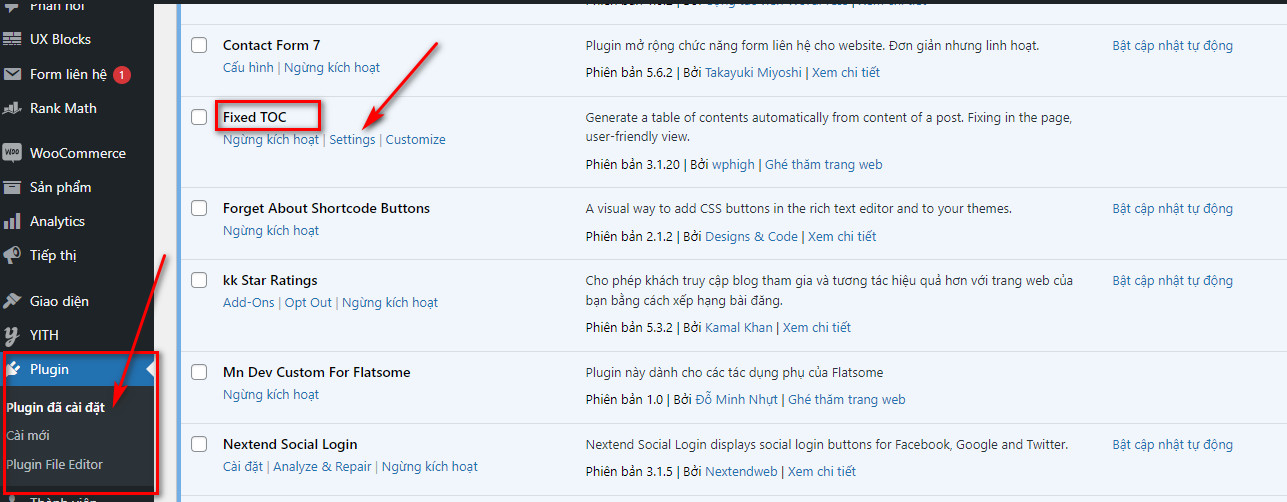Image resolution: width=1287 pixels, height=502 pixels.
Task: Tick the Mn Dev Custom For Flatsome checkbox
Action: [199, 372]
